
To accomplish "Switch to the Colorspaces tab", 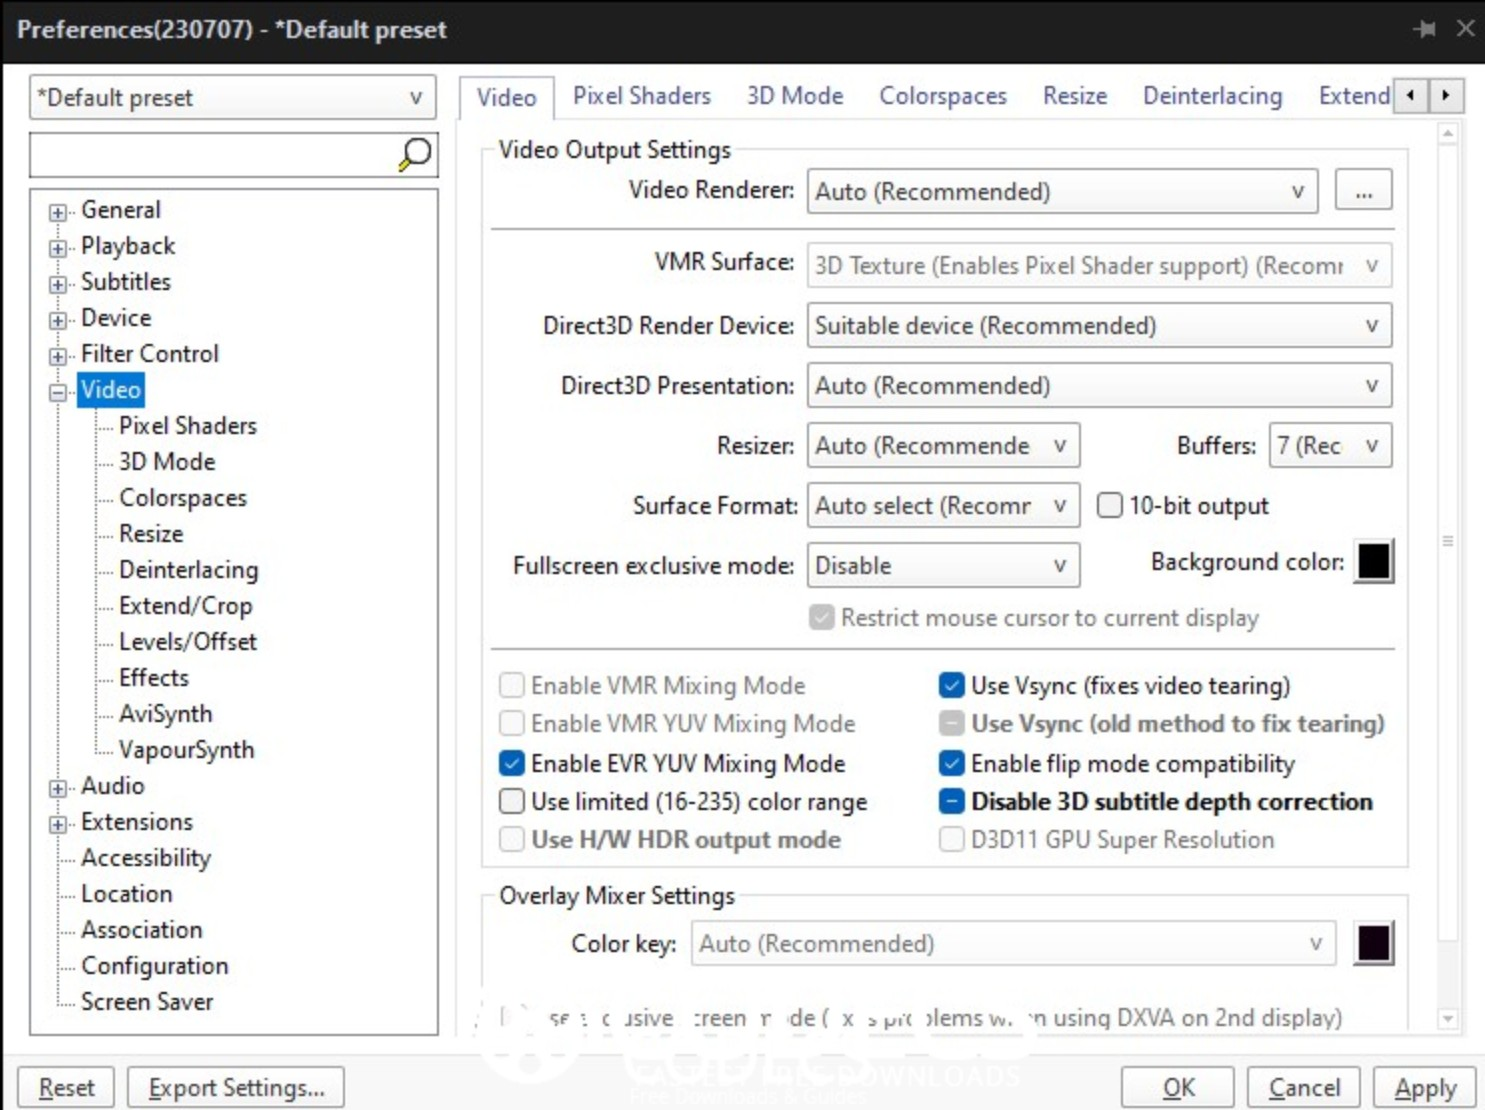I will point(943,96).
